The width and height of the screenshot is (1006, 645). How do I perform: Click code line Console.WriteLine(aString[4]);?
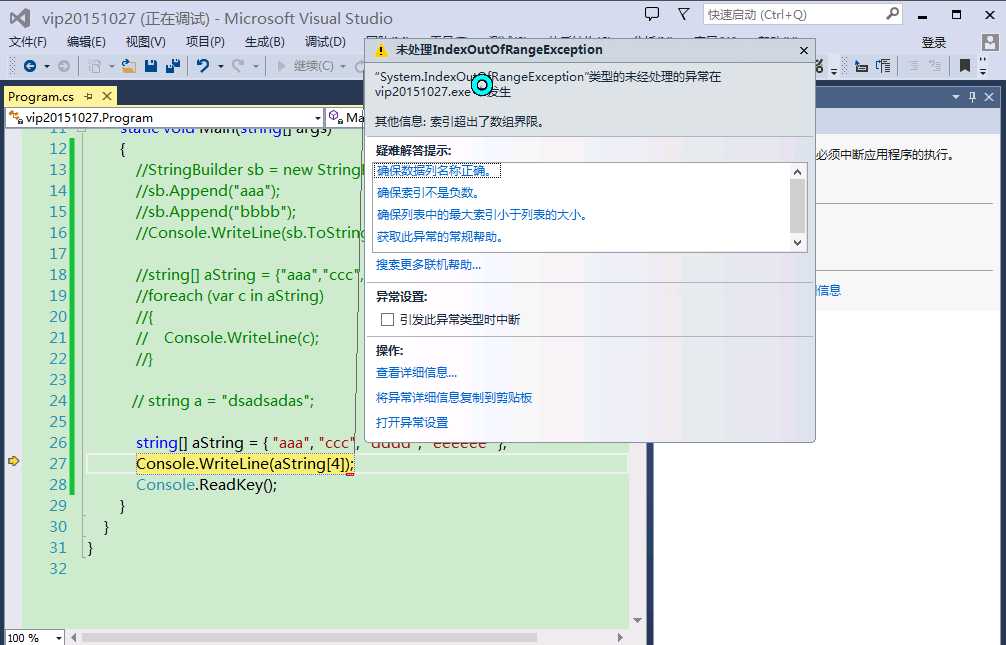point(245,463)
